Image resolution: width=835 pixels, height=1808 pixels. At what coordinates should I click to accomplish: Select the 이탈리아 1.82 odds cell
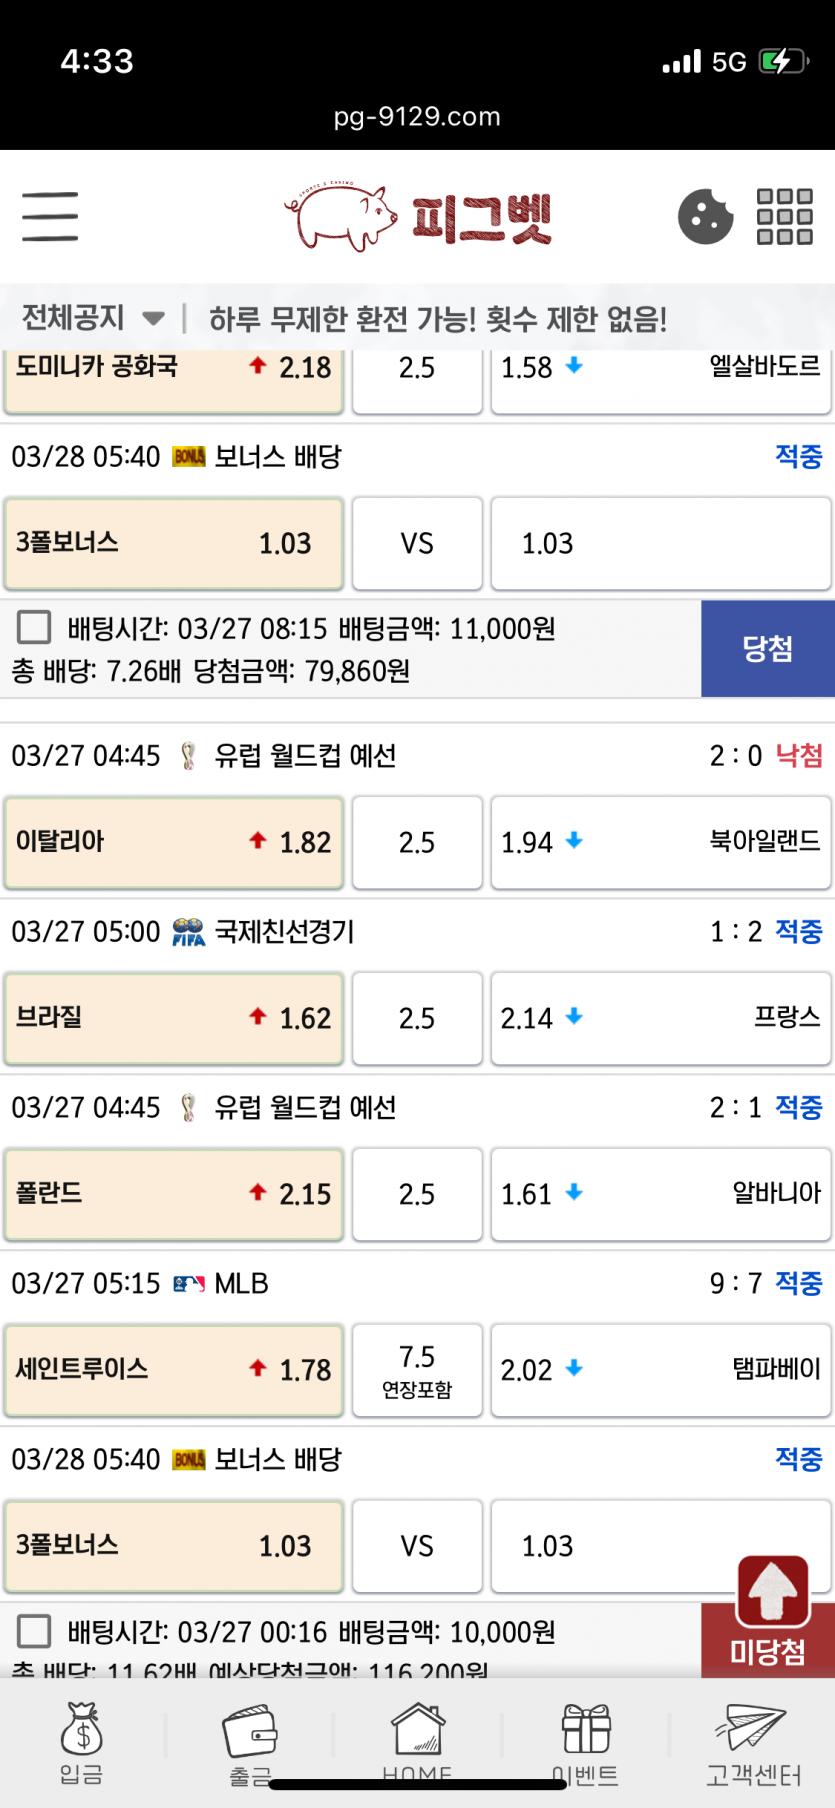click(174, 842)
